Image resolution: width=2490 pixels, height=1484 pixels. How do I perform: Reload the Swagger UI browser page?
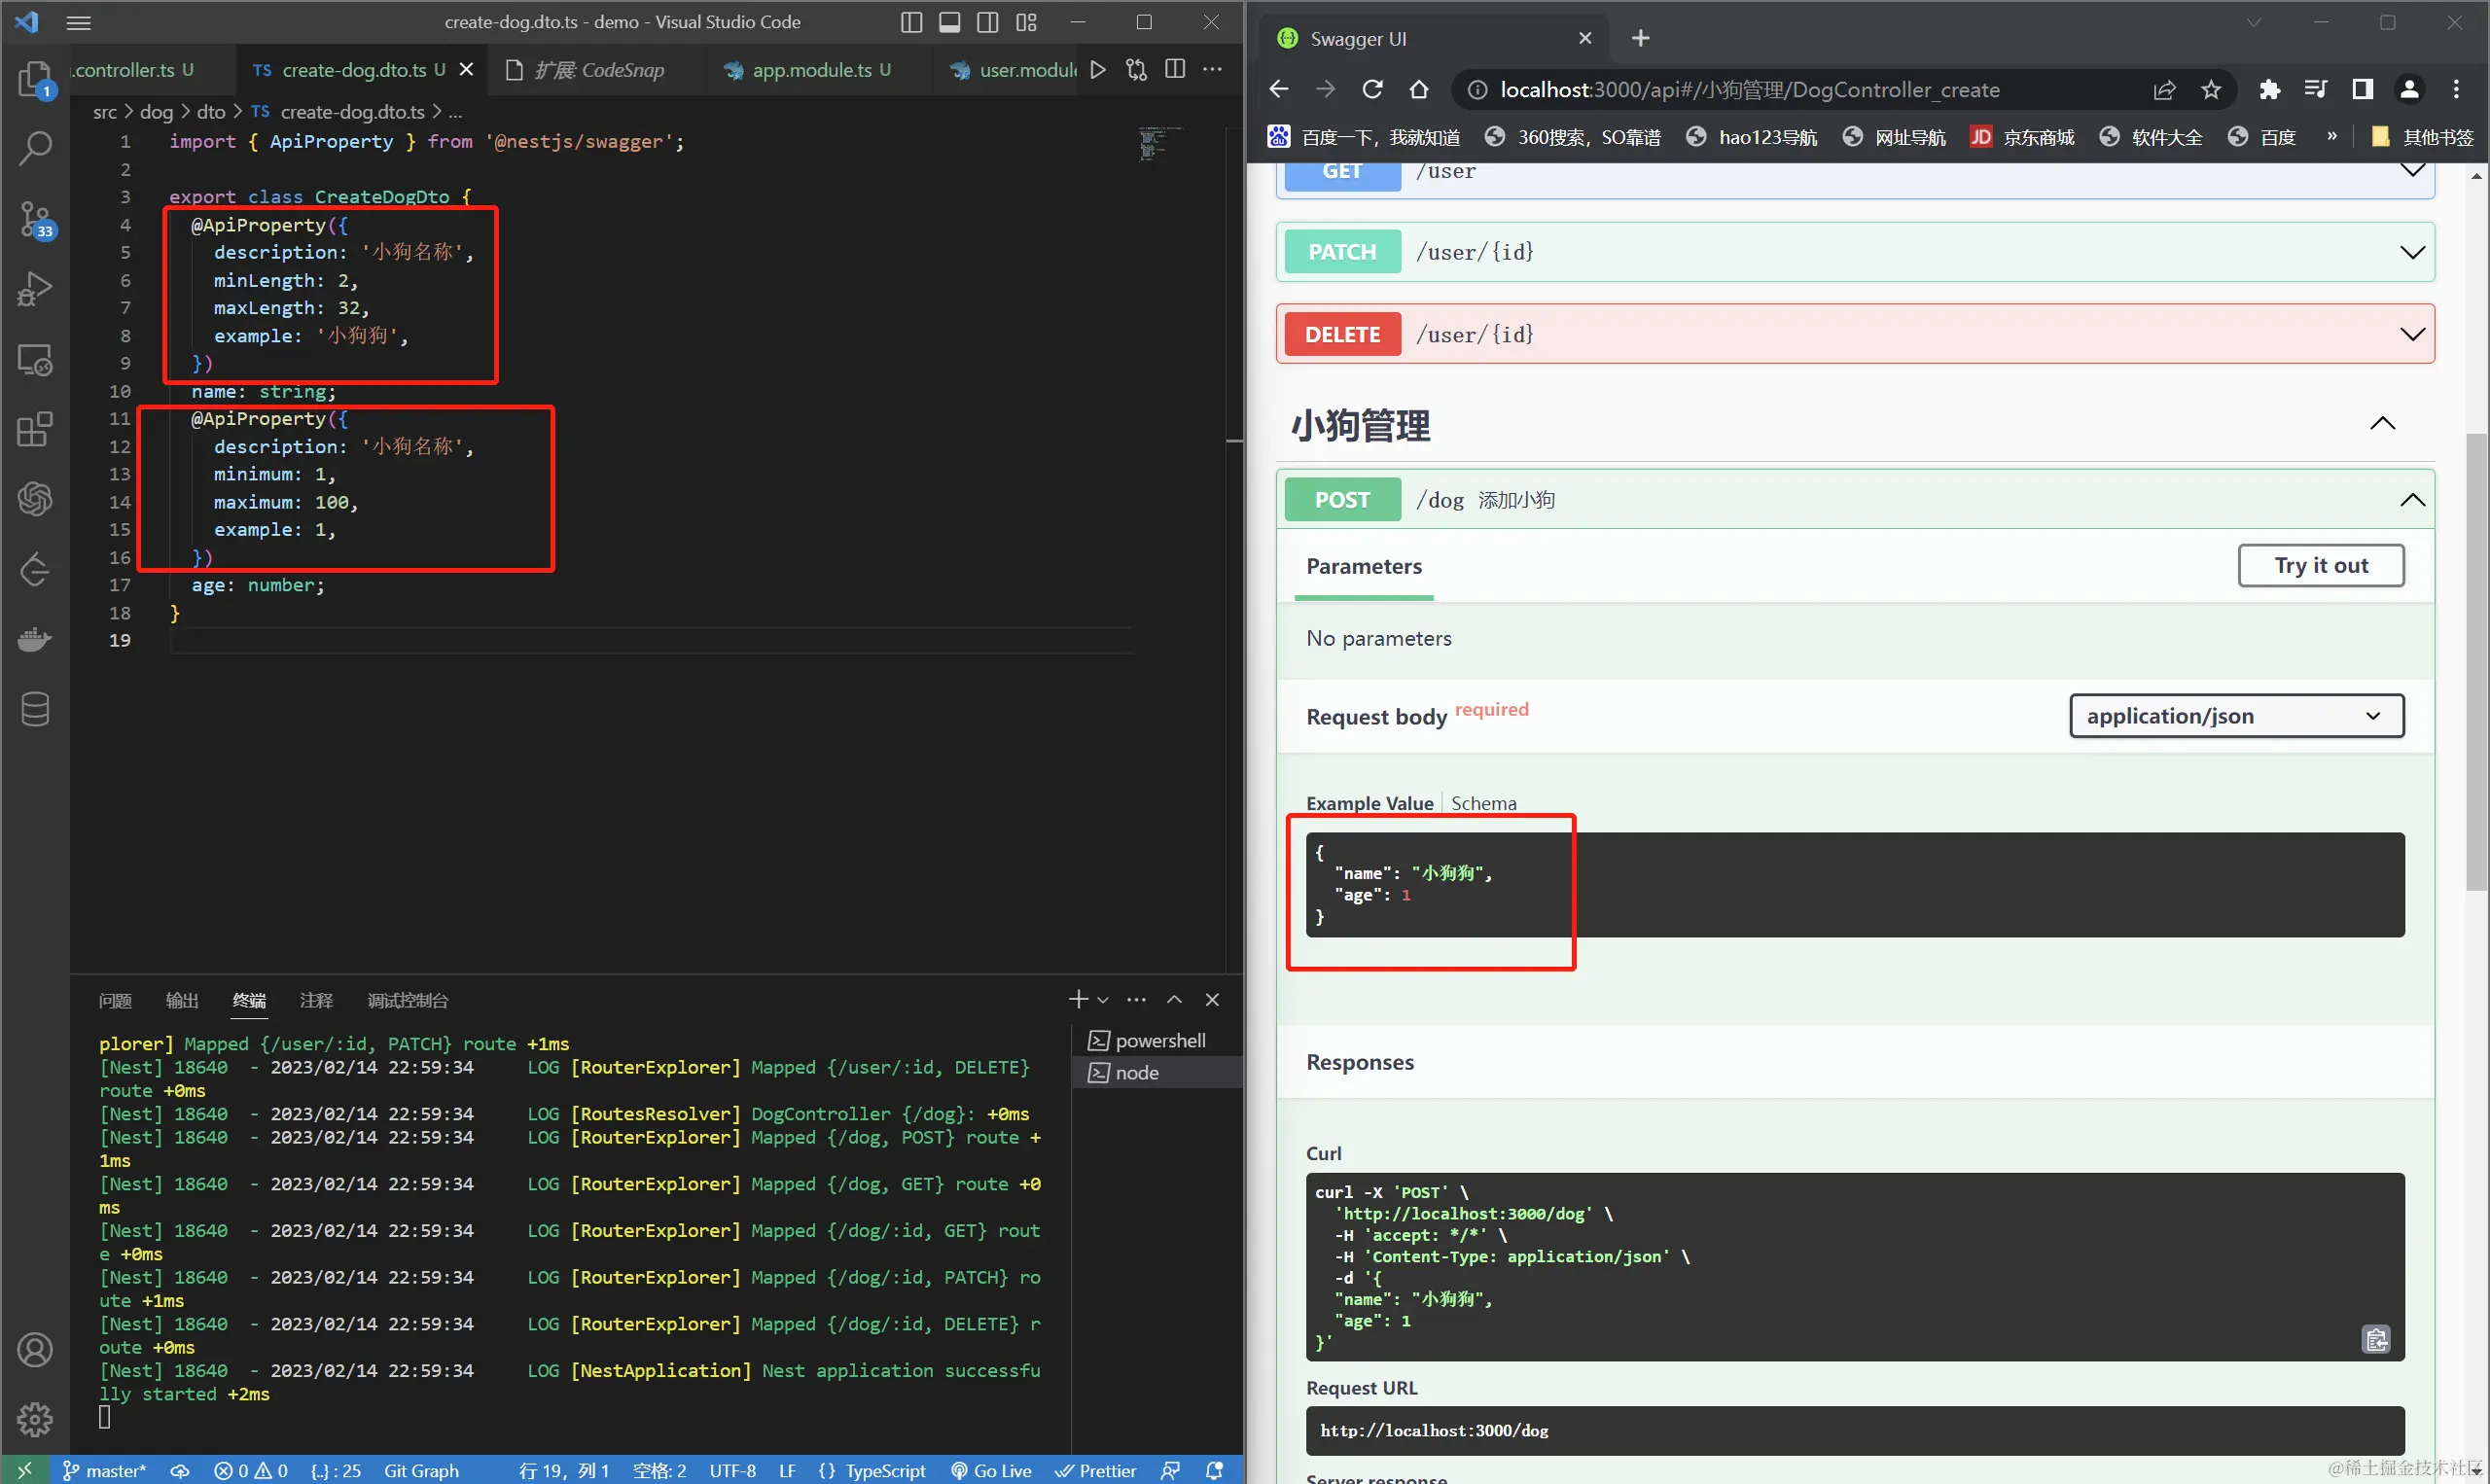click(1372, 90)
